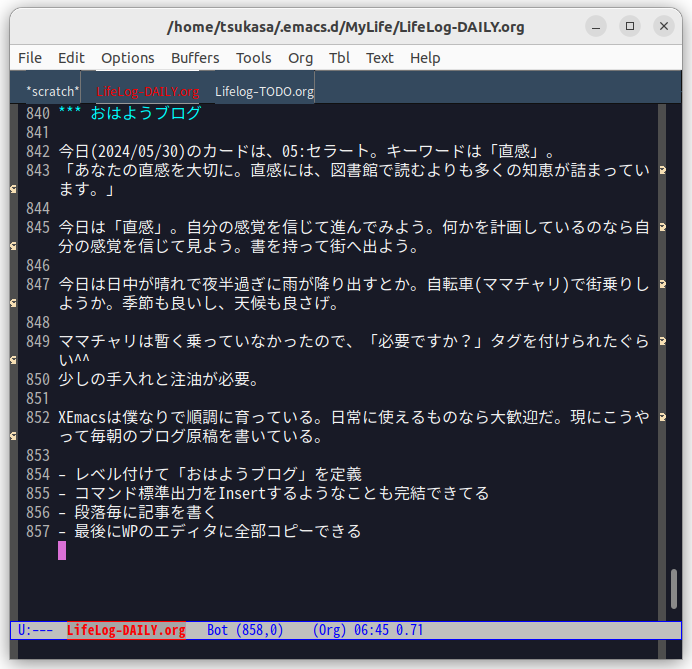This screenshot has width=692, height=669.
Task: Click the 06:45 time display in mode line
Action: [x=371, y=630]
